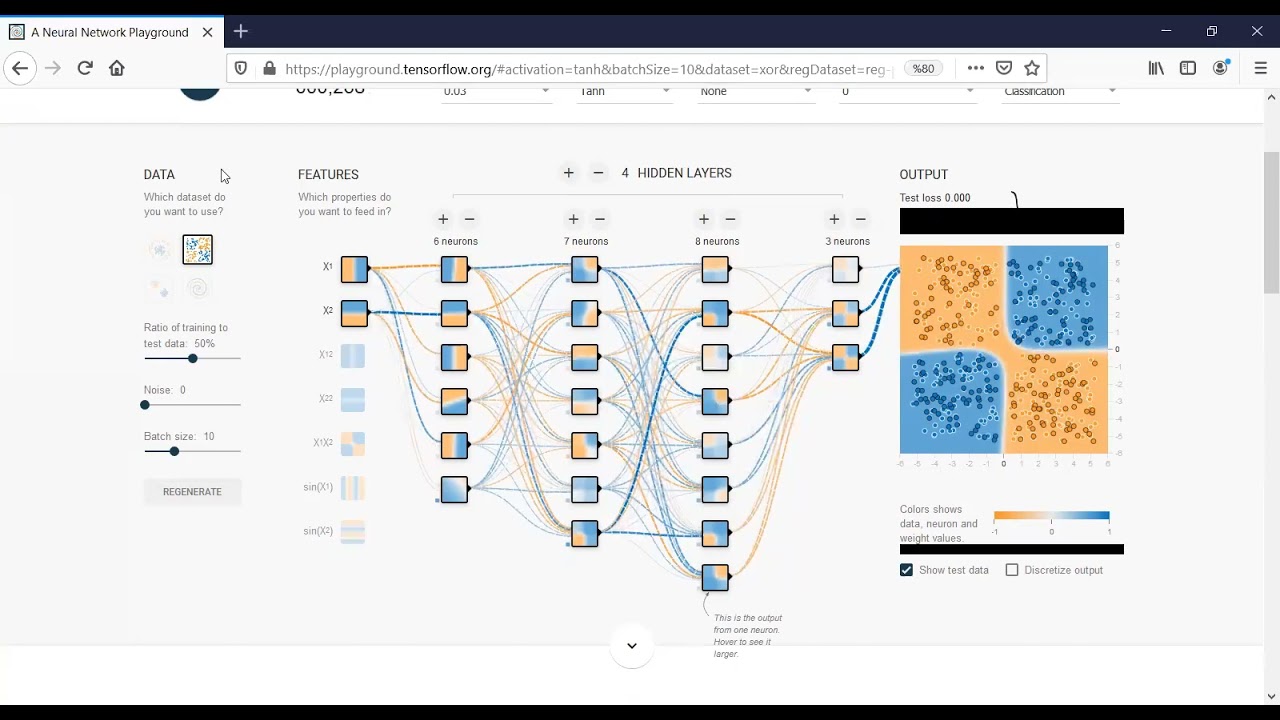Open the problem type dropdown showing Classification

[x=1060, y=91]
